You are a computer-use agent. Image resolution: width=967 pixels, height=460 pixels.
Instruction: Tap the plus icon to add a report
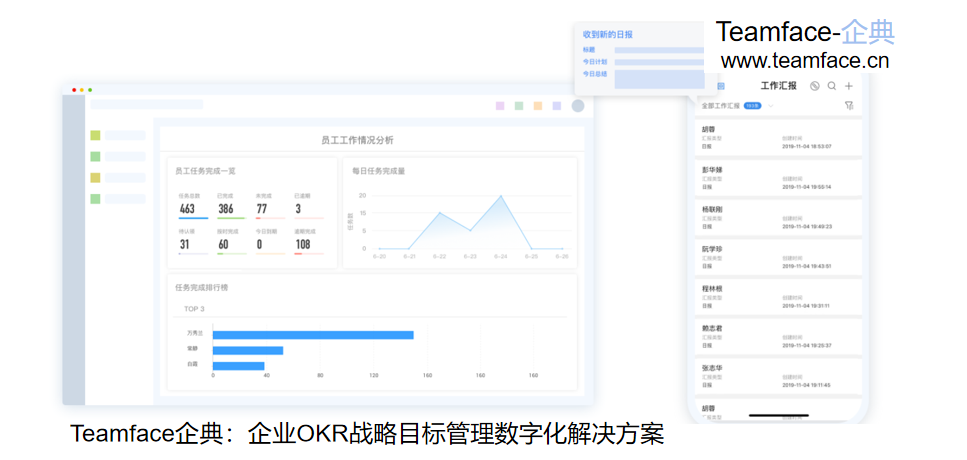[x=849, y=86]
